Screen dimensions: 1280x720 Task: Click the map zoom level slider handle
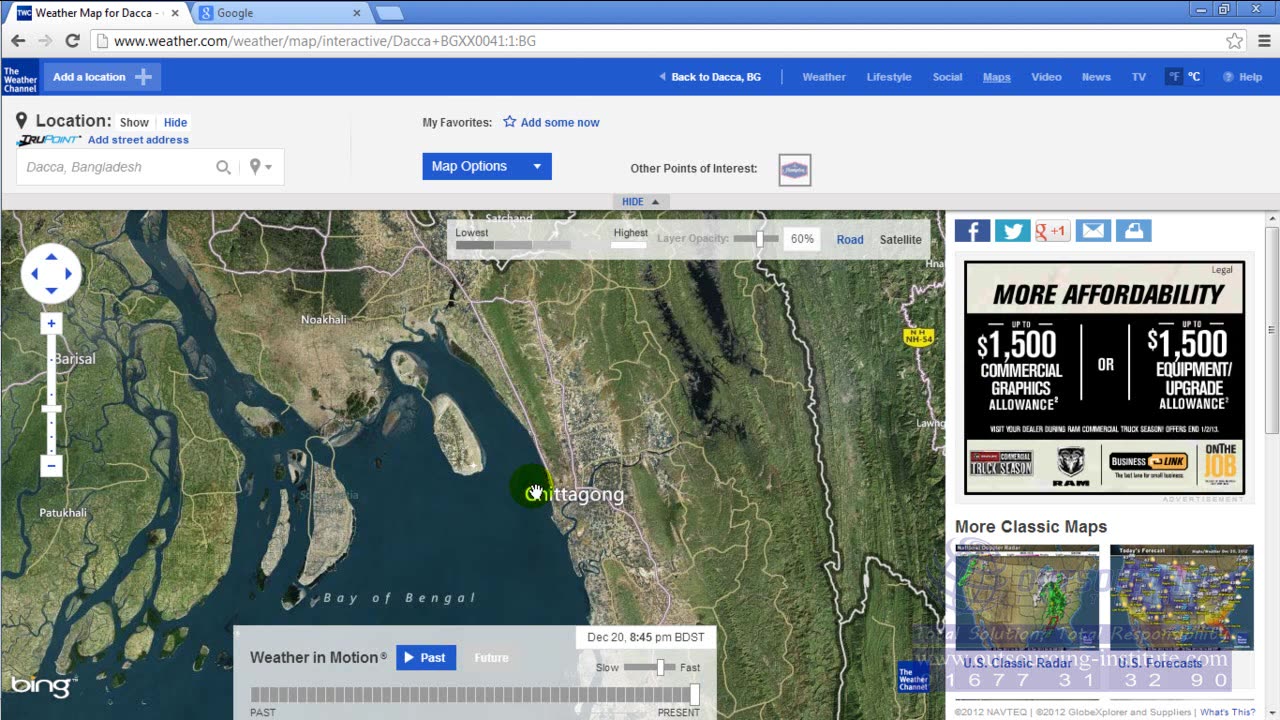[x=51, y=409]
